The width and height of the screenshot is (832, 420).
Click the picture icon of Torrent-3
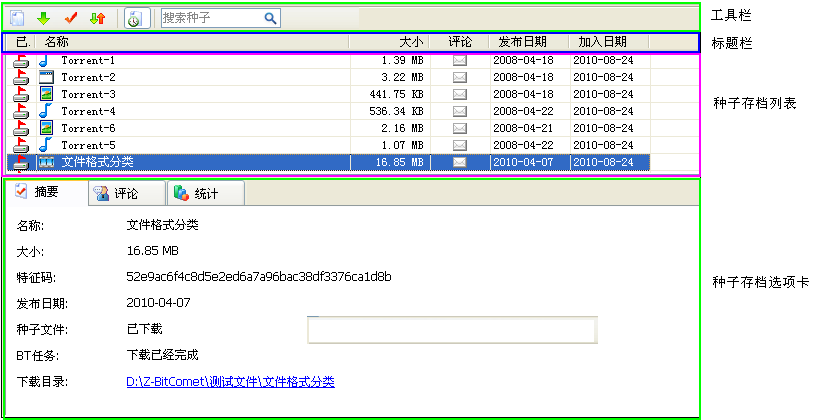click(x=46, y=94)
